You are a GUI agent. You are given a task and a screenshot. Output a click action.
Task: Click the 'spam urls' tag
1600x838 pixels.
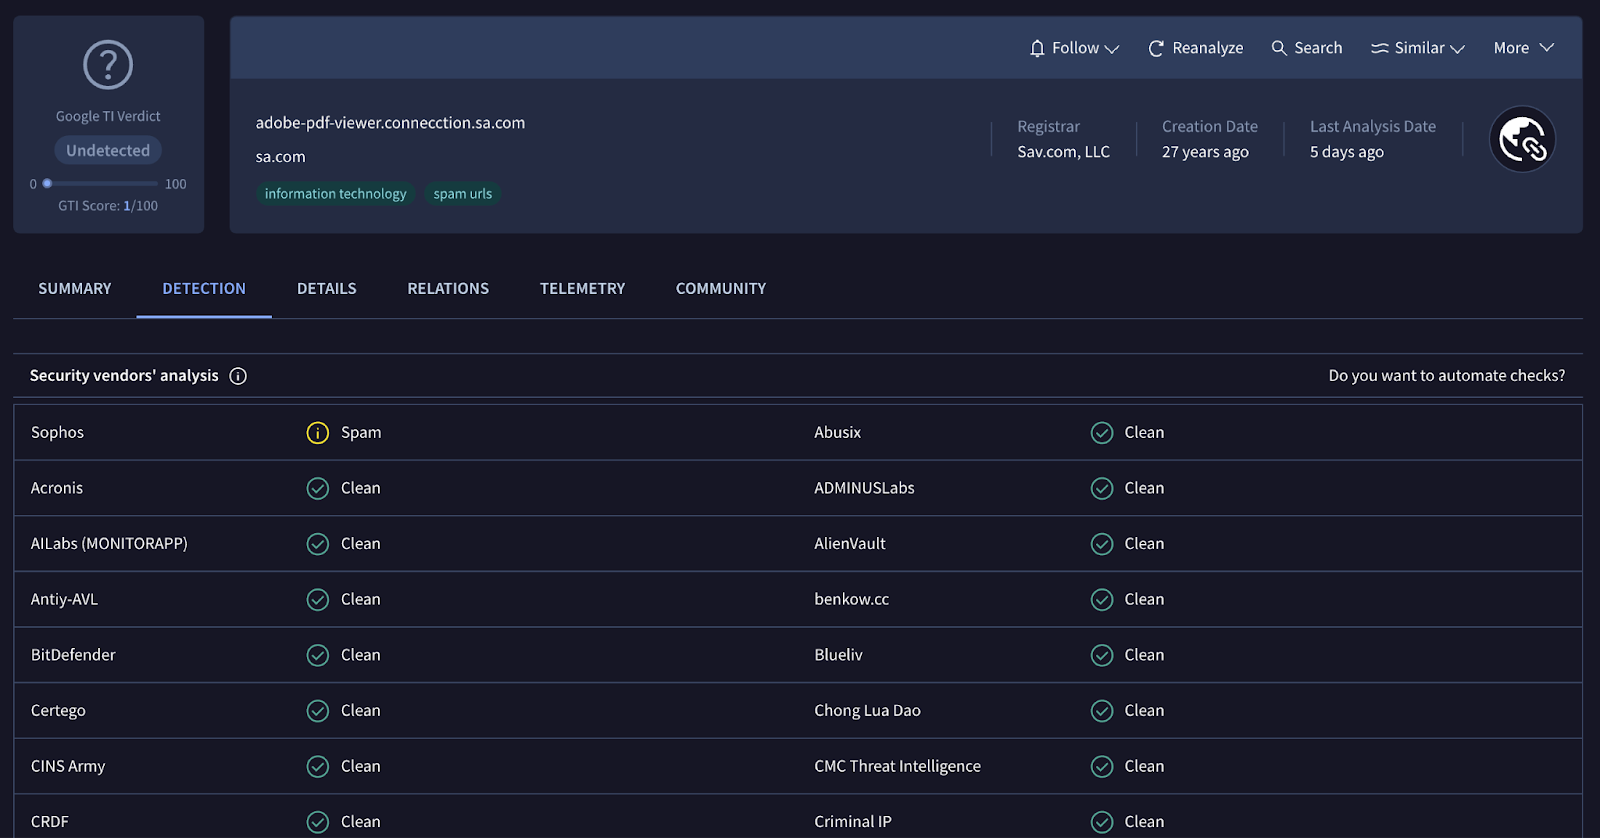point(463,194)
